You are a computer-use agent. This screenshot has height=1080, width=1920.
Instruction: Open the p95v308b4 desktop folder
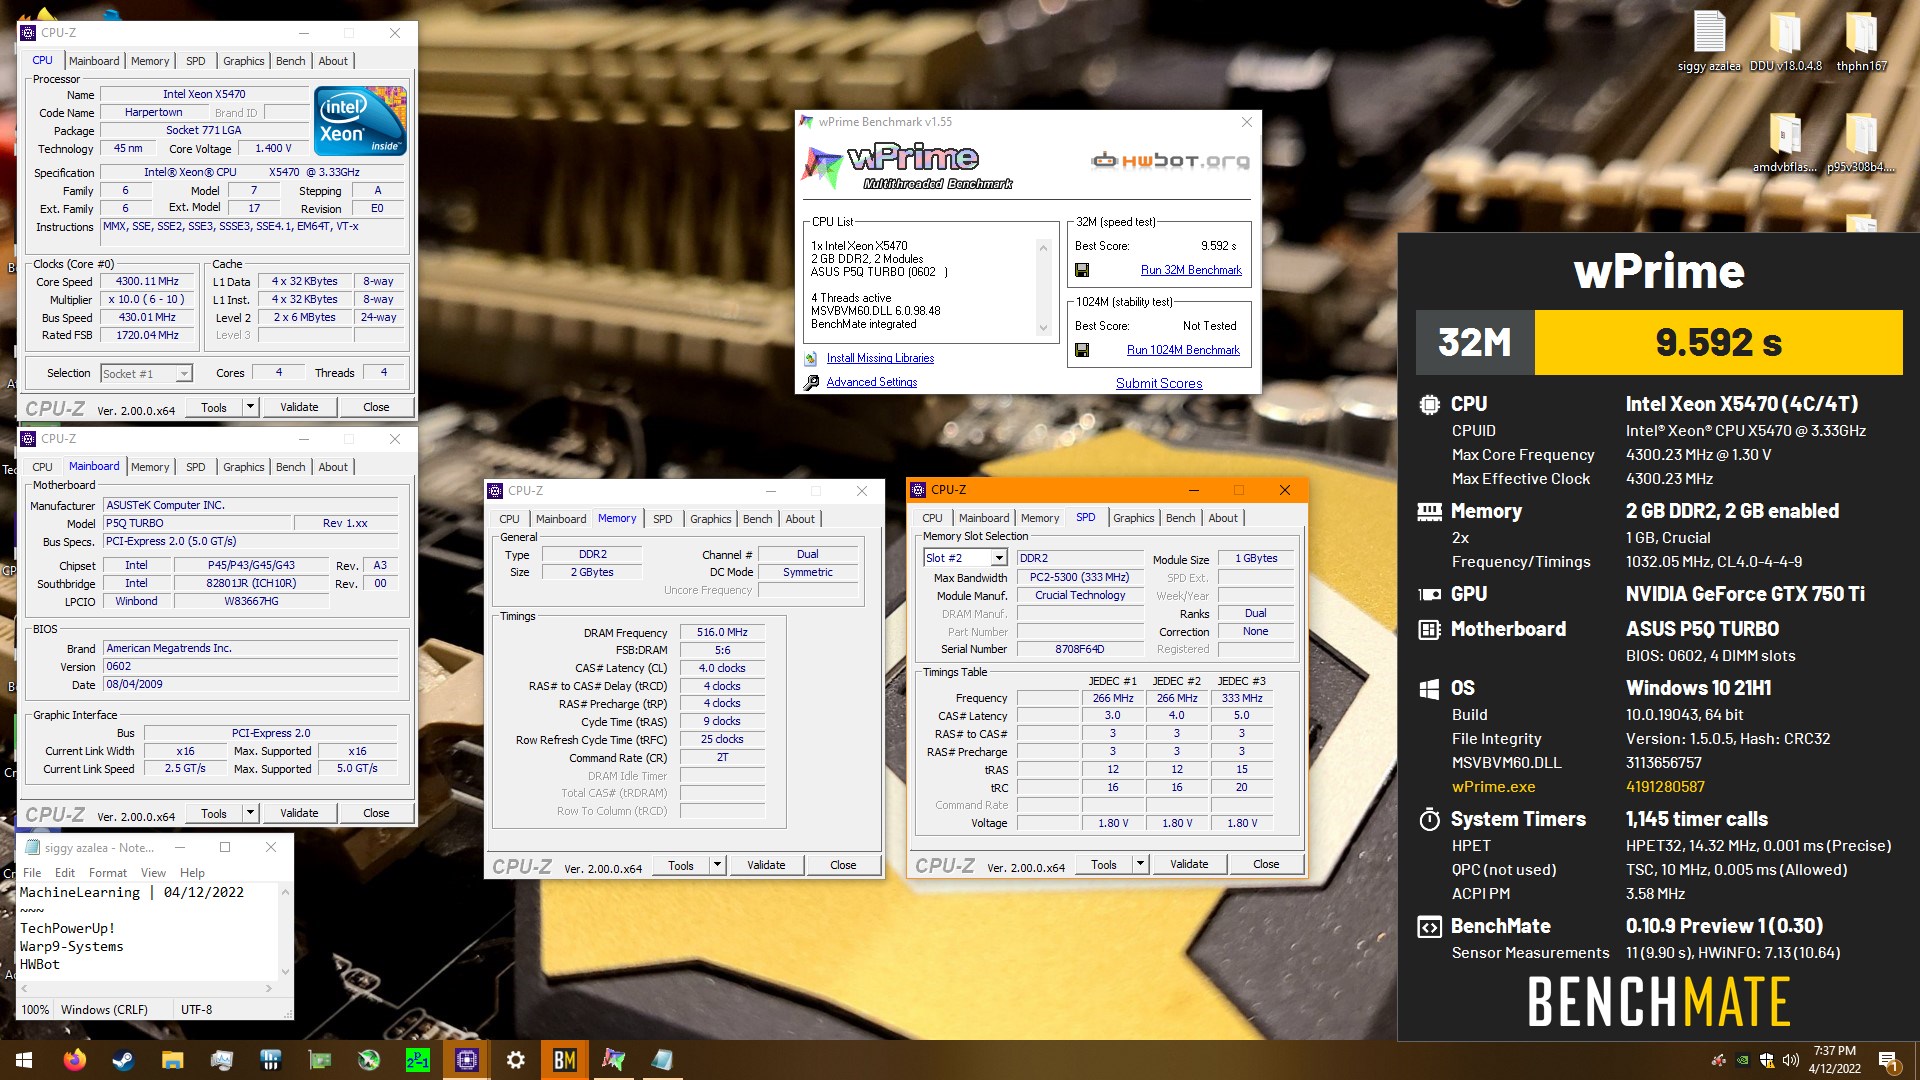pos(1861,143)
